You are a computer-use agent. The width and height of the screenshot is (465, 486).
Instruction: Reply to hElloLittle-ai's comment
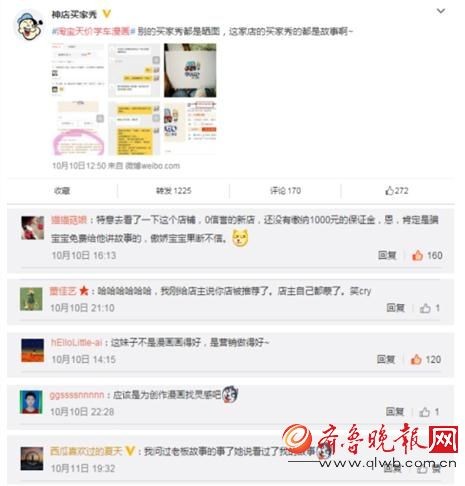click(x=386, y=359)
